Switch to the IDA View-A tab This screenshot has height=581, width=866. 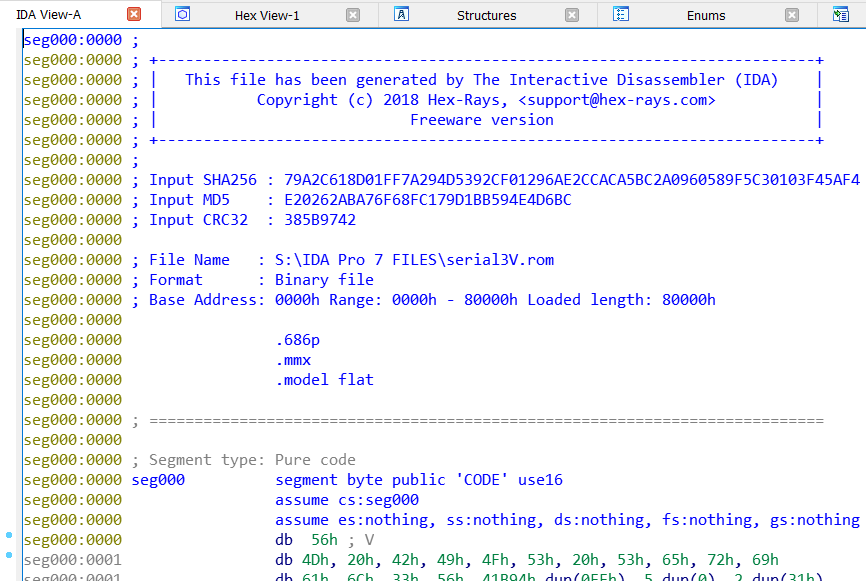[49, 14]
